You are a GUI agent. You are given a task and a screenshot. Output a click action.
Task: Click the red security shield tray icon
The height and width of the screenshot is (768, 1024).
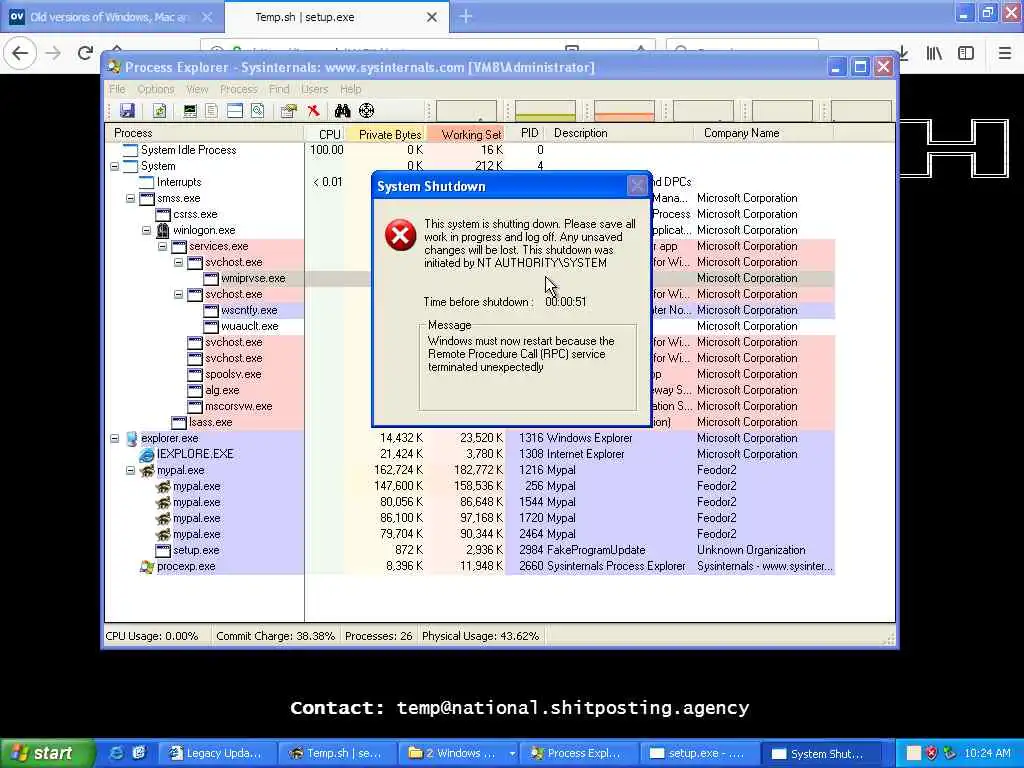click(x=931, y=753)
